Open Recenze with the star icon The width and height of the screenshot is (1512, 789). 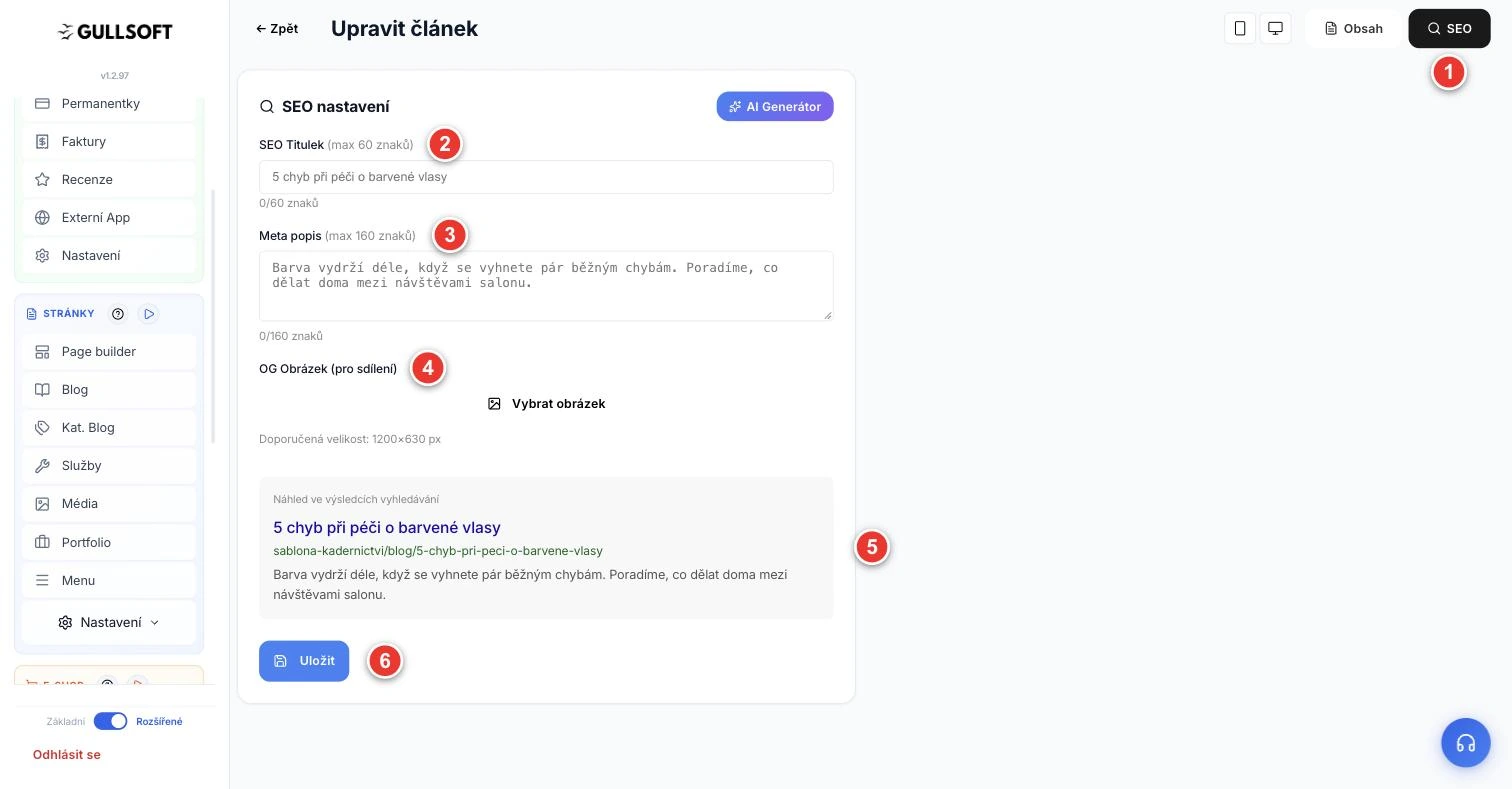pyautogui.click(x=109, y=180)
